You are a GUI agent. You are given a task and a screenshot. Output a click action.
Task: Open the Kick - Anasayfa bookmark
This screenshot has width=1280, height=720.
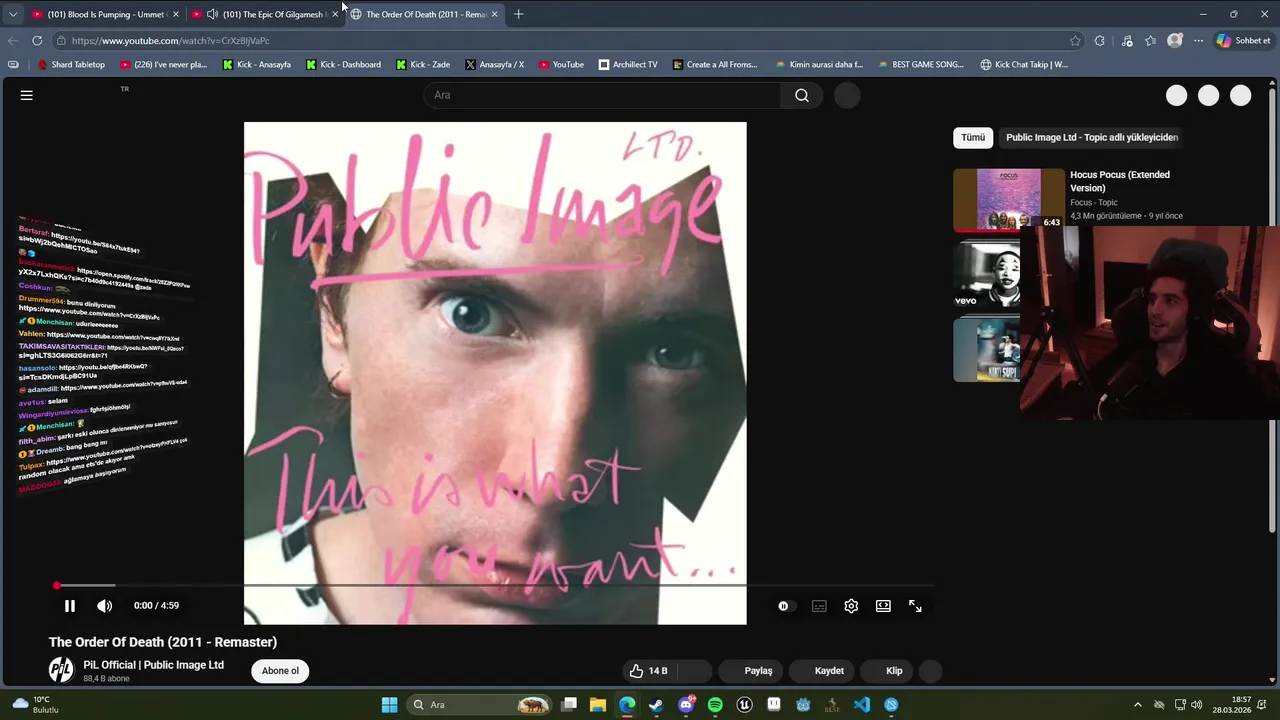[x=257, y=65]
